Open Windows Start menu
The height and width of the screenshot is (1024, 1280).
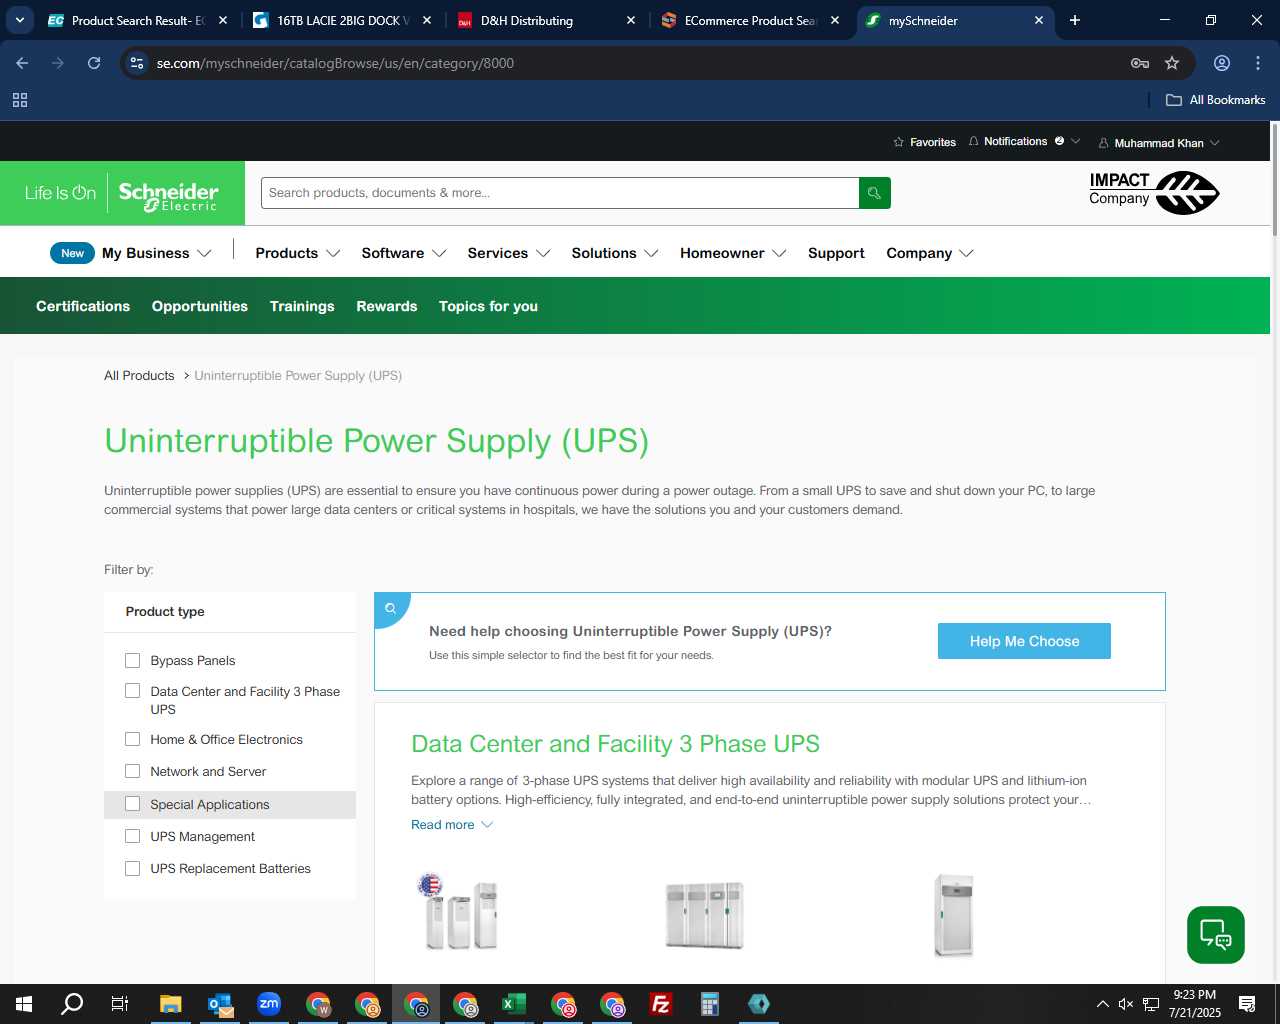click(x=24, y=1004)
